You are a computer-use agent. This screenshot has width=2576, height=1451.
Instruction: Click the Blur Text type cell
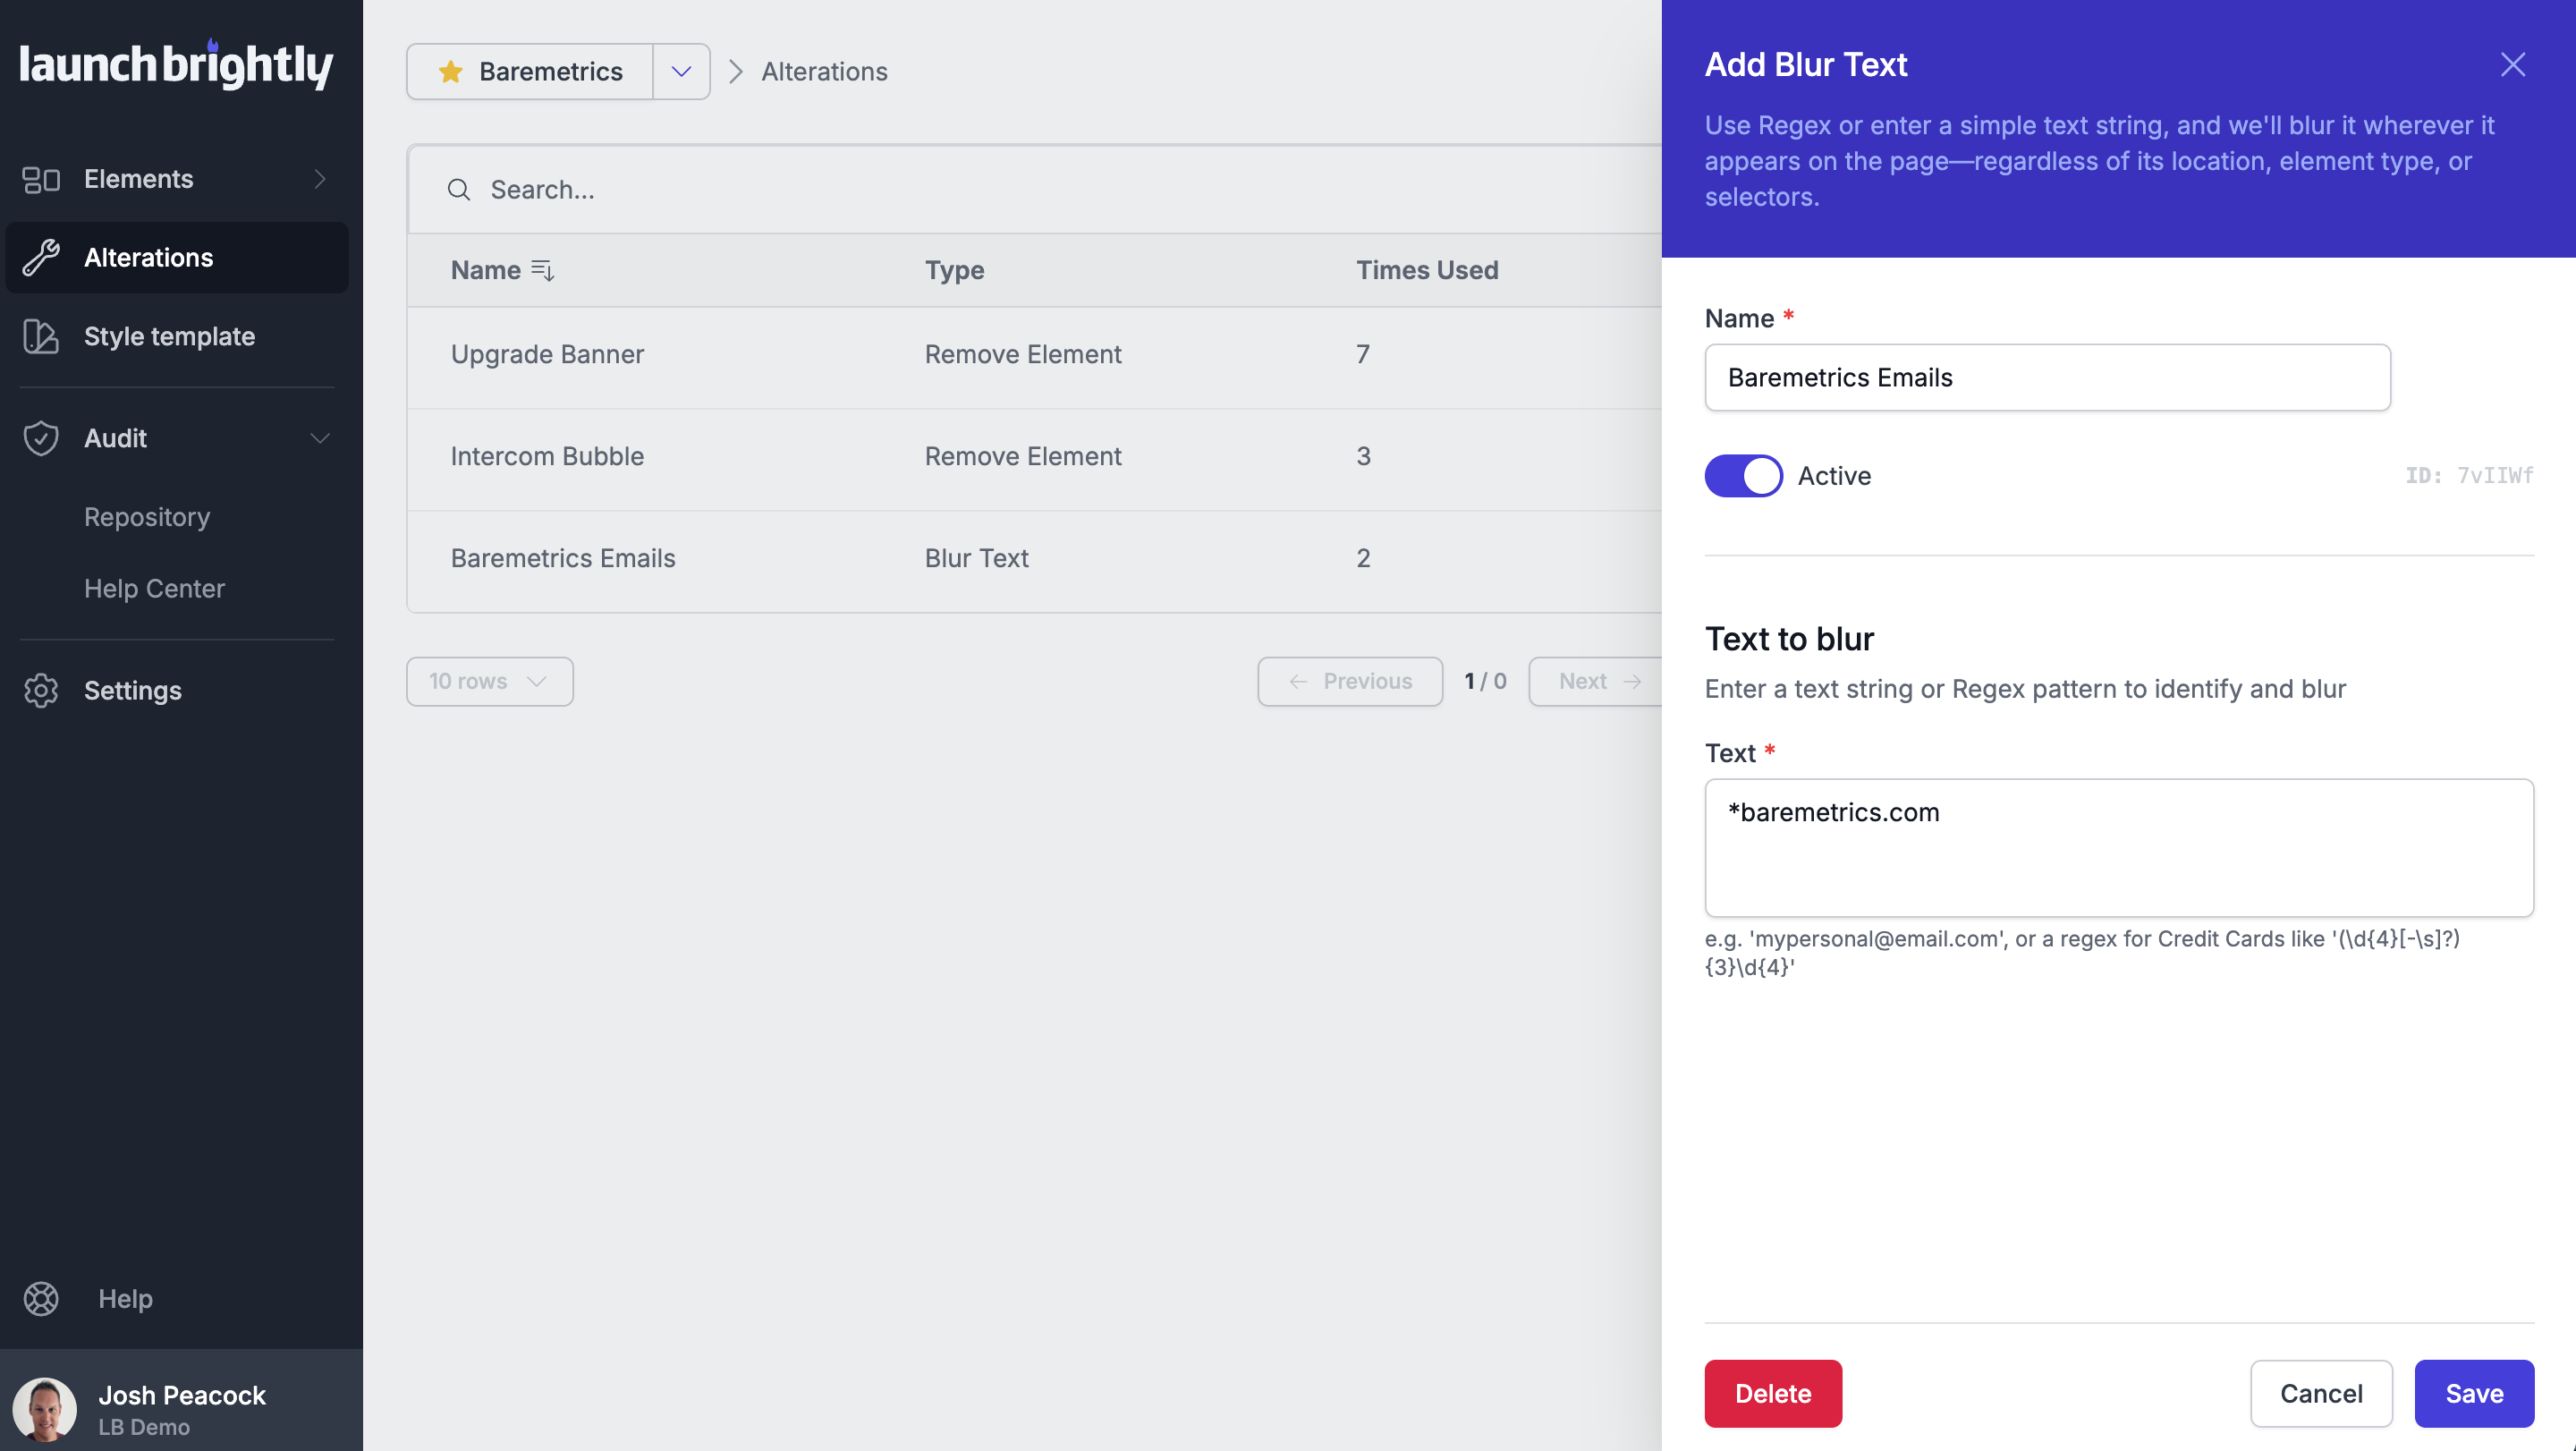pyautogui.click(x=976, y=558)
